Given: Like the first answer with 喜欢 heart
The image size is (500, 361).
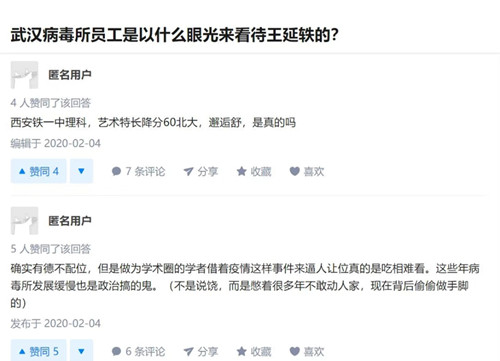Looking at the screenshot, I should point(307,171).
